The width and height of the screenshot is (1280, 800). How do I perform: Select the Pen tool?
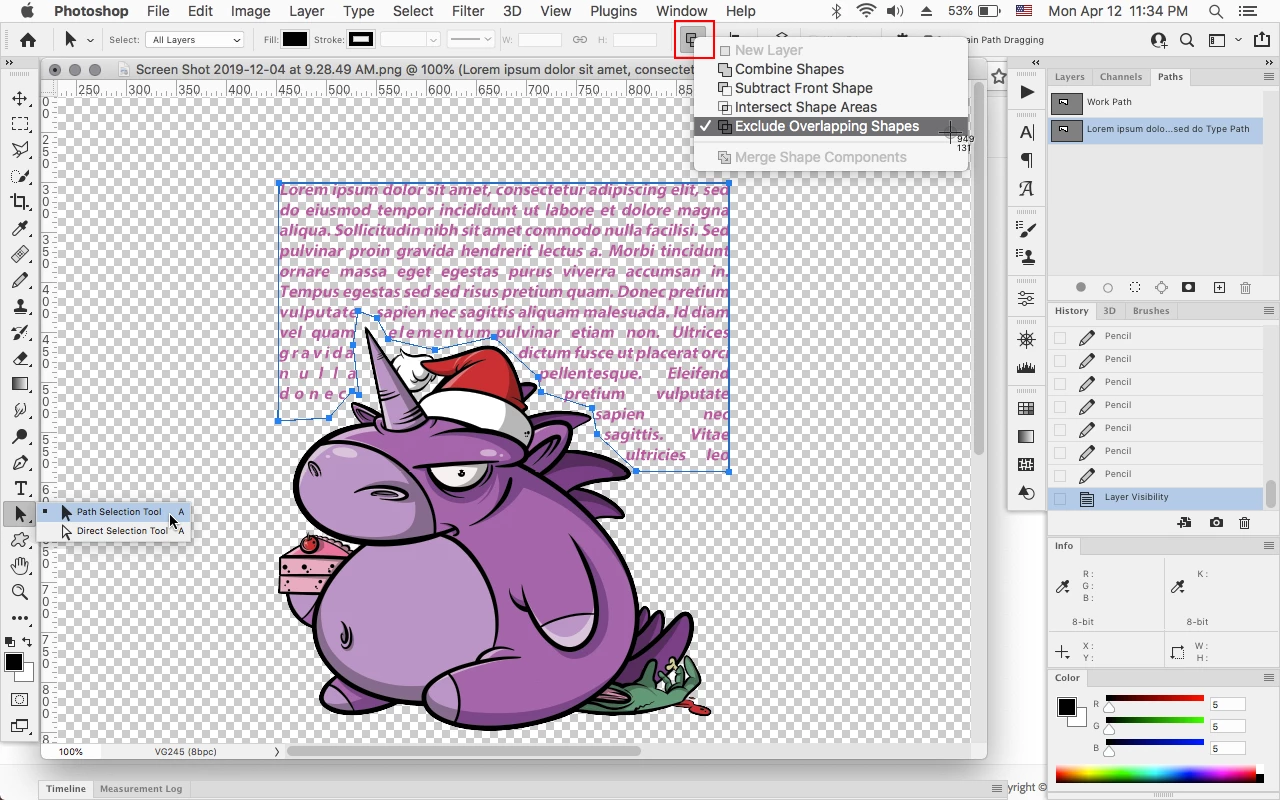[20, 462]
